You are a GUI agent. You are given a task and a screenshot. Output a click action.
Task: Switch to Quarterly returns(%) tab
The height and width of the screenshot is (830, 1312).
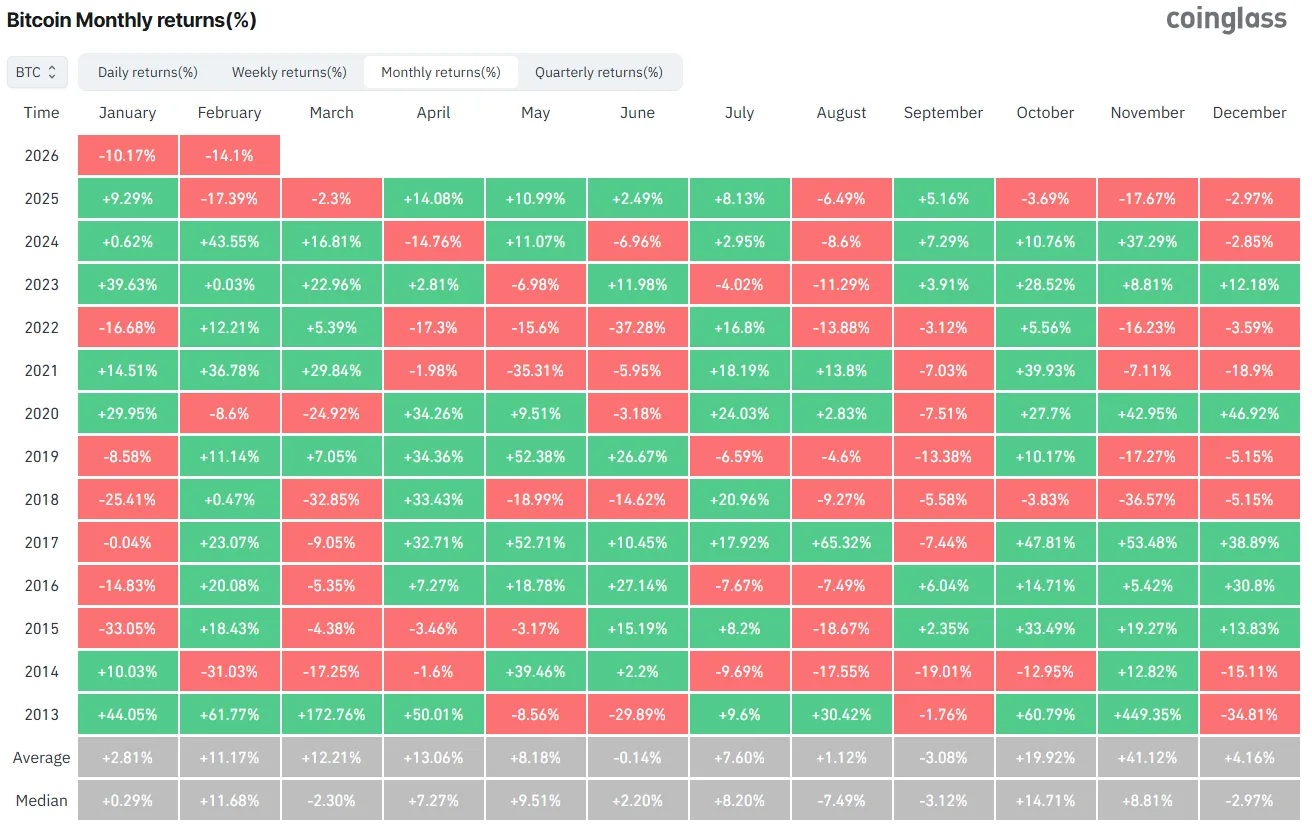click(598, 72)
